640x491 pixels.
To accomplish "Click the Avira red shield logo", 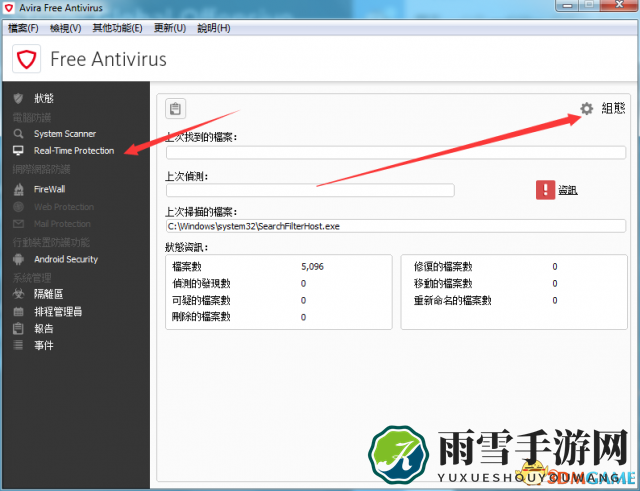I will coord(27,59).
